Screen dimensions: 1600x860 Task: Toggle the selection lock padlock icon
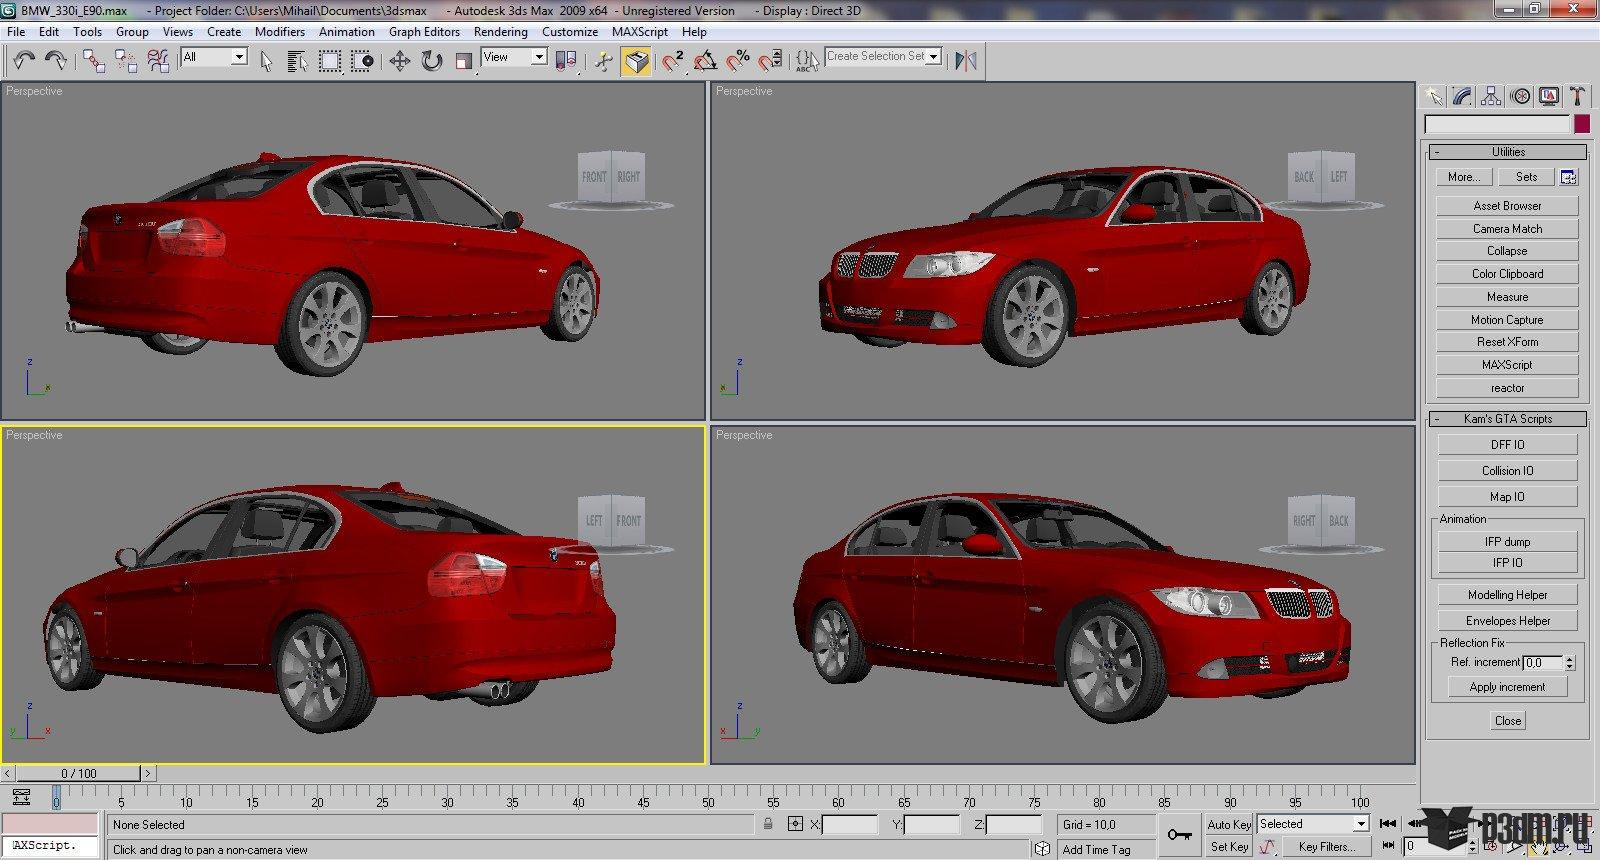(767, 824)
